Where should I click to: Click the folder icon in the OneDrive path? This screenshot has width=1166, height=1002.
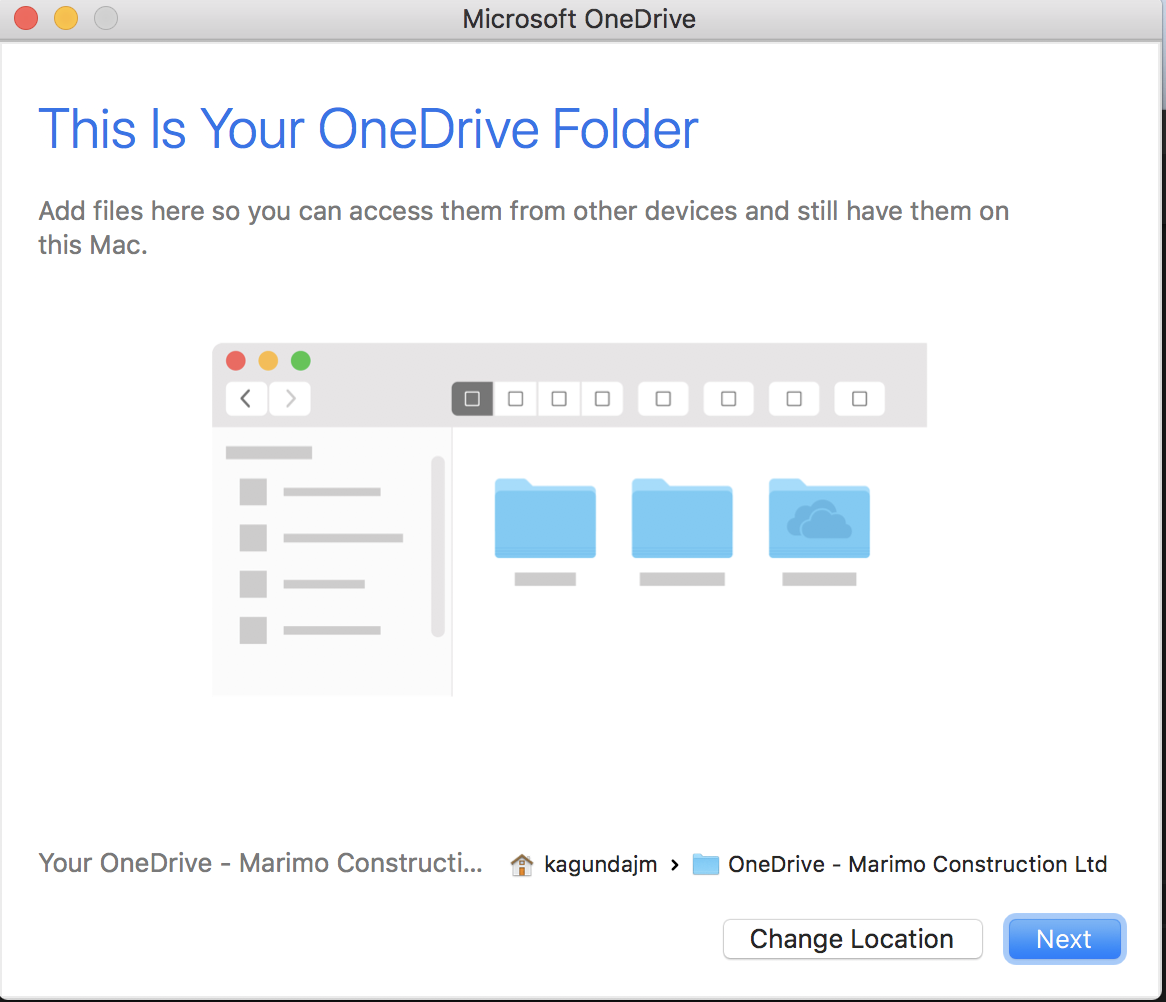tap(705, 864)
